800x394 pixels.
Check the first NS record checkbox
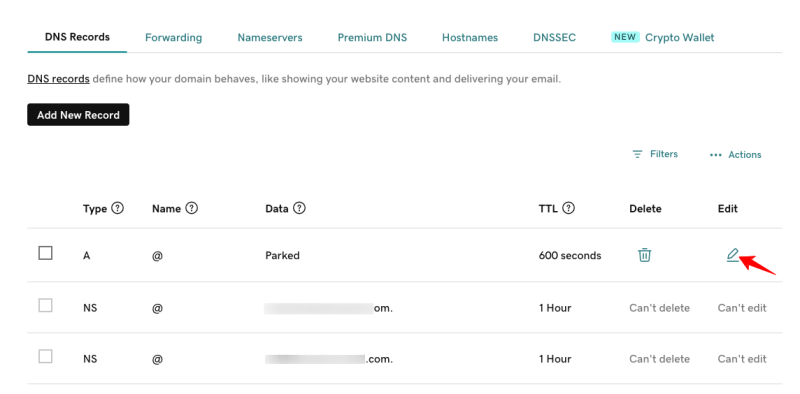point(45,306)
